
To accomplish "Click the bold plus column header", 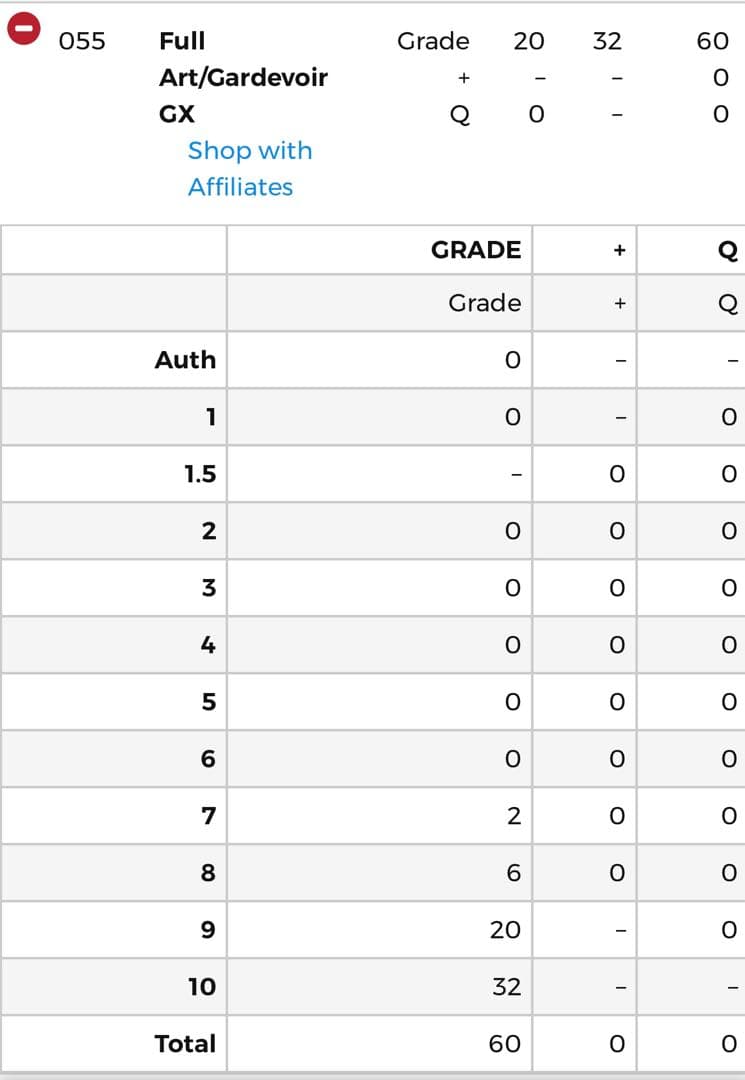I will pyautogui.click(x=619, y=250).
